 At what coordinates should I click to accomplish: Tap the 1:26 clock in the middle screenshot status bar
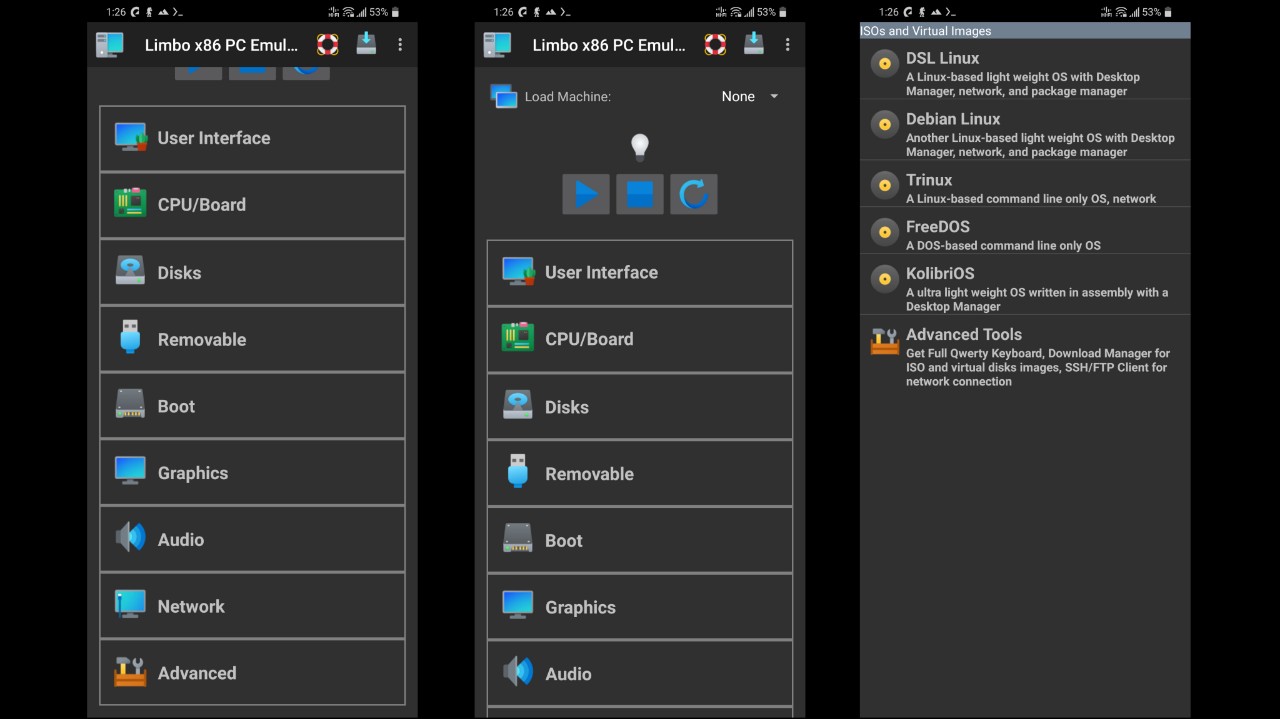(504, 12)
